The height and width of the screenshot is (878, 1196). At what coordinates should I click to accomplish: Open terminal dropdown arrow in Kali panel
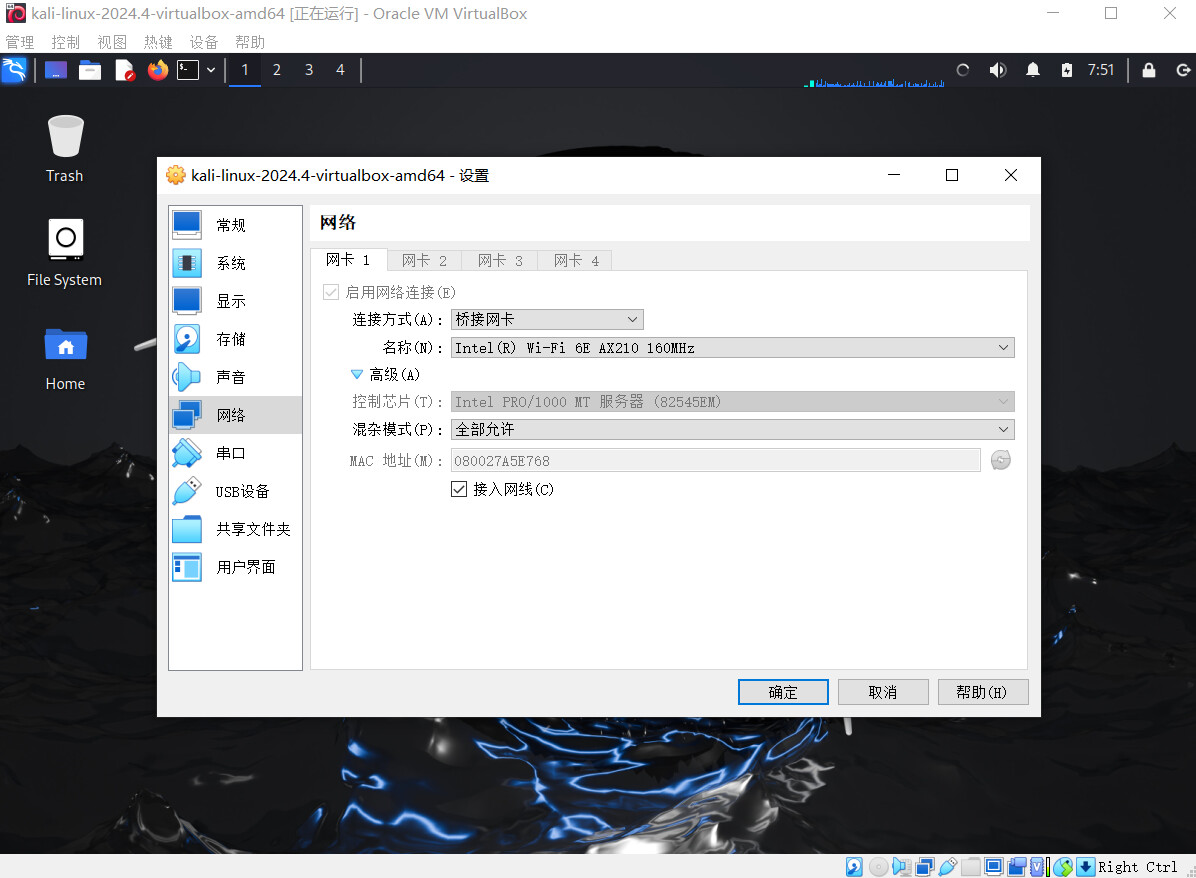[x=211, y=70]
